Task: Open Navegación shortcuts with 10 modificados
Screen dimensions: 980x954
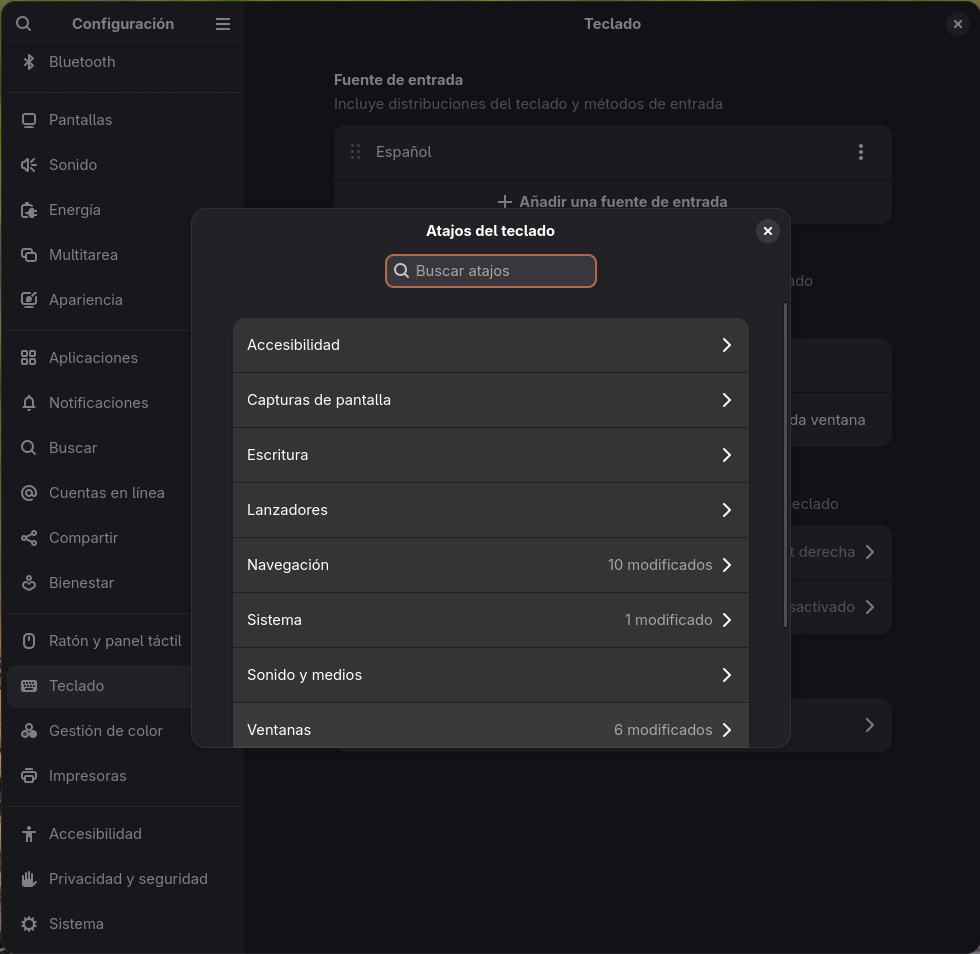Action: (490, 565)
